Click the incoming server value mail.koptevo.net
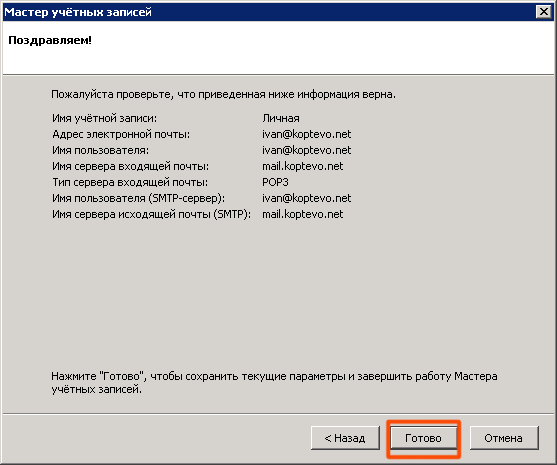 click(303, 166)
